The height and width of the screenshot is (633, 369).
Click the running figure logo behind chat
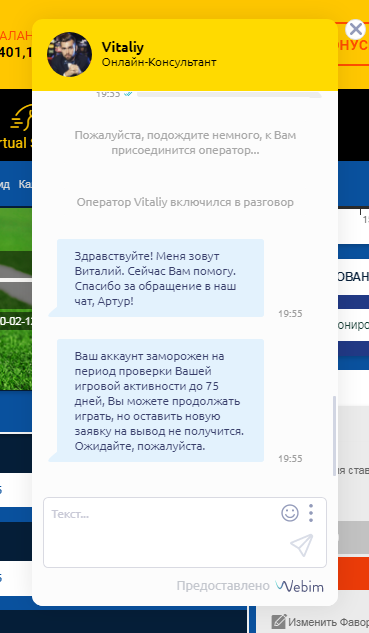point(21,118)
